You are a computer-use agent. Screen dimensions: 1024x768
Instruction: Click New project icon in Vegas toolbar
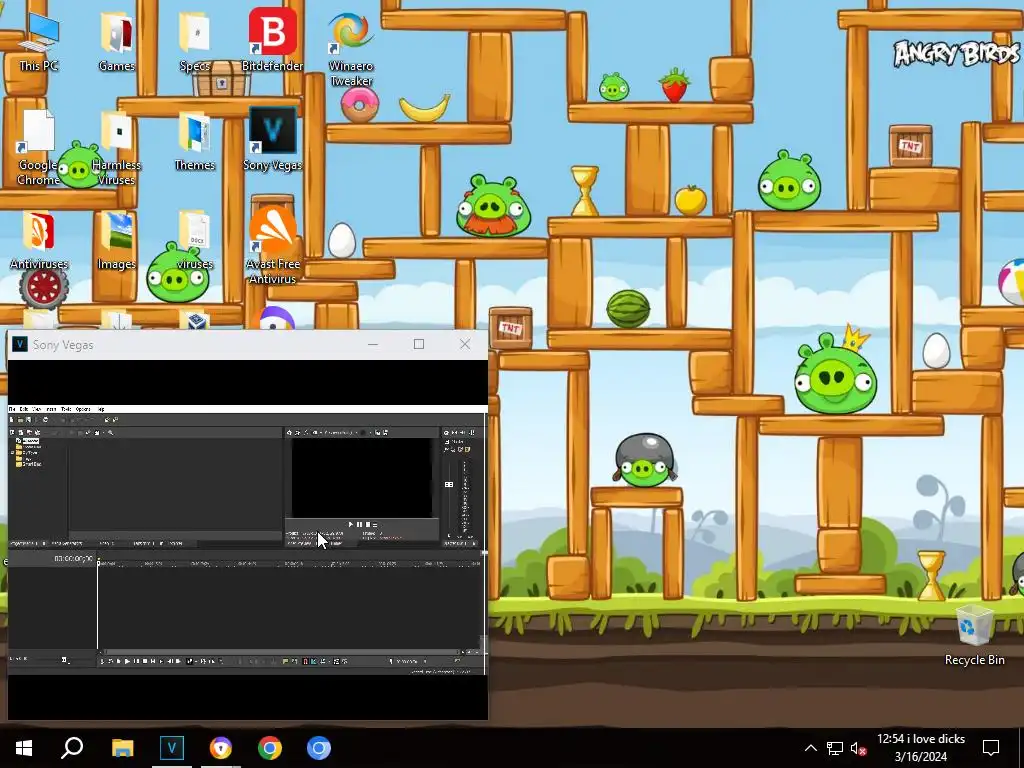click(11, 420)
